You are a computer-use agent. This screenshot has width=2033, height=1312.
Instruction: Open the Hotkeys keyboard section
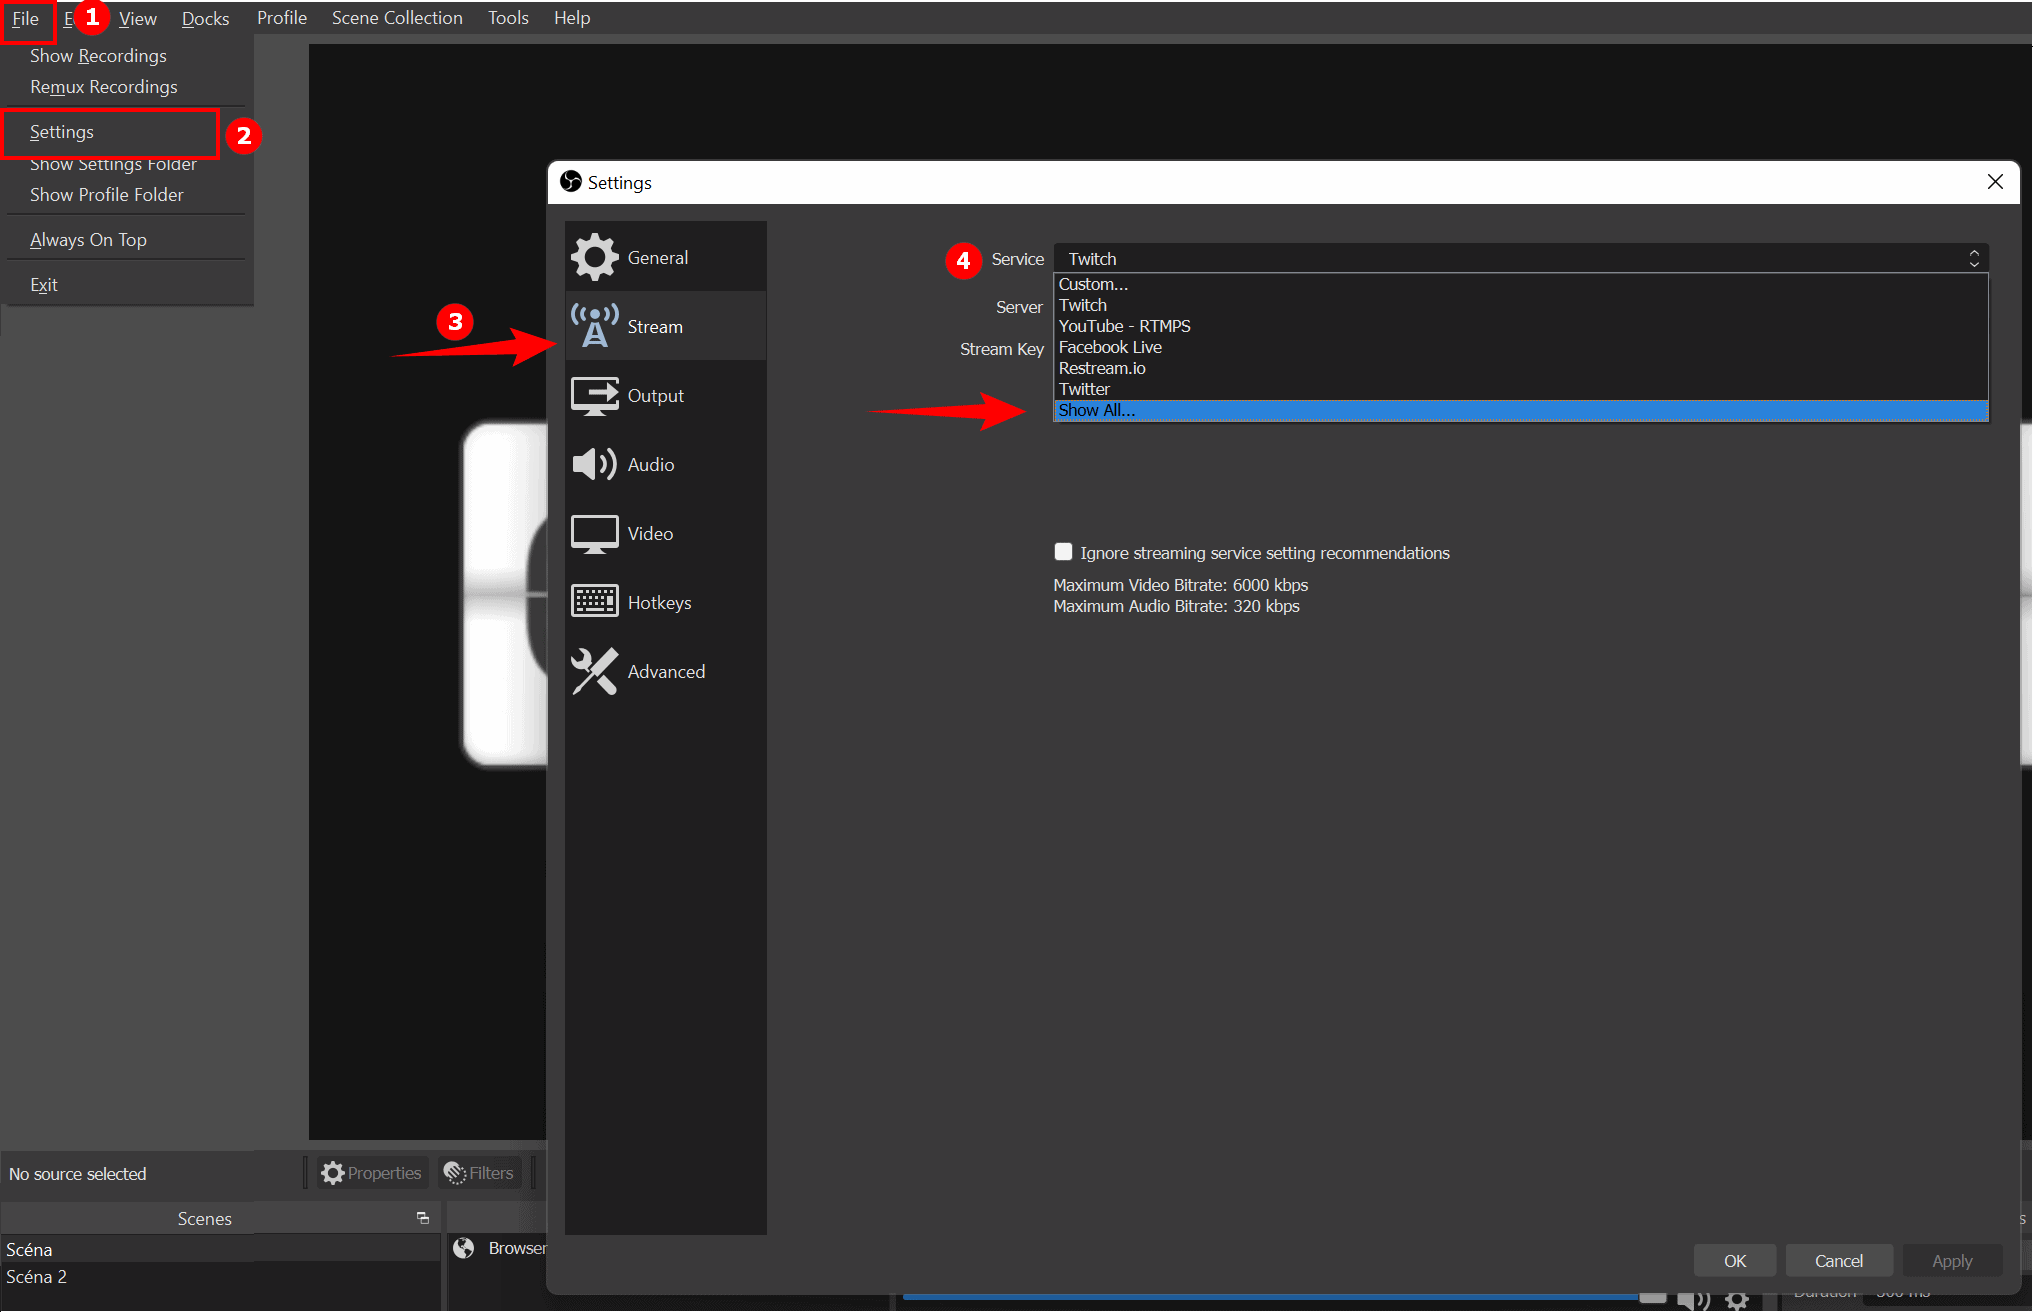click(x=665, y=602)
